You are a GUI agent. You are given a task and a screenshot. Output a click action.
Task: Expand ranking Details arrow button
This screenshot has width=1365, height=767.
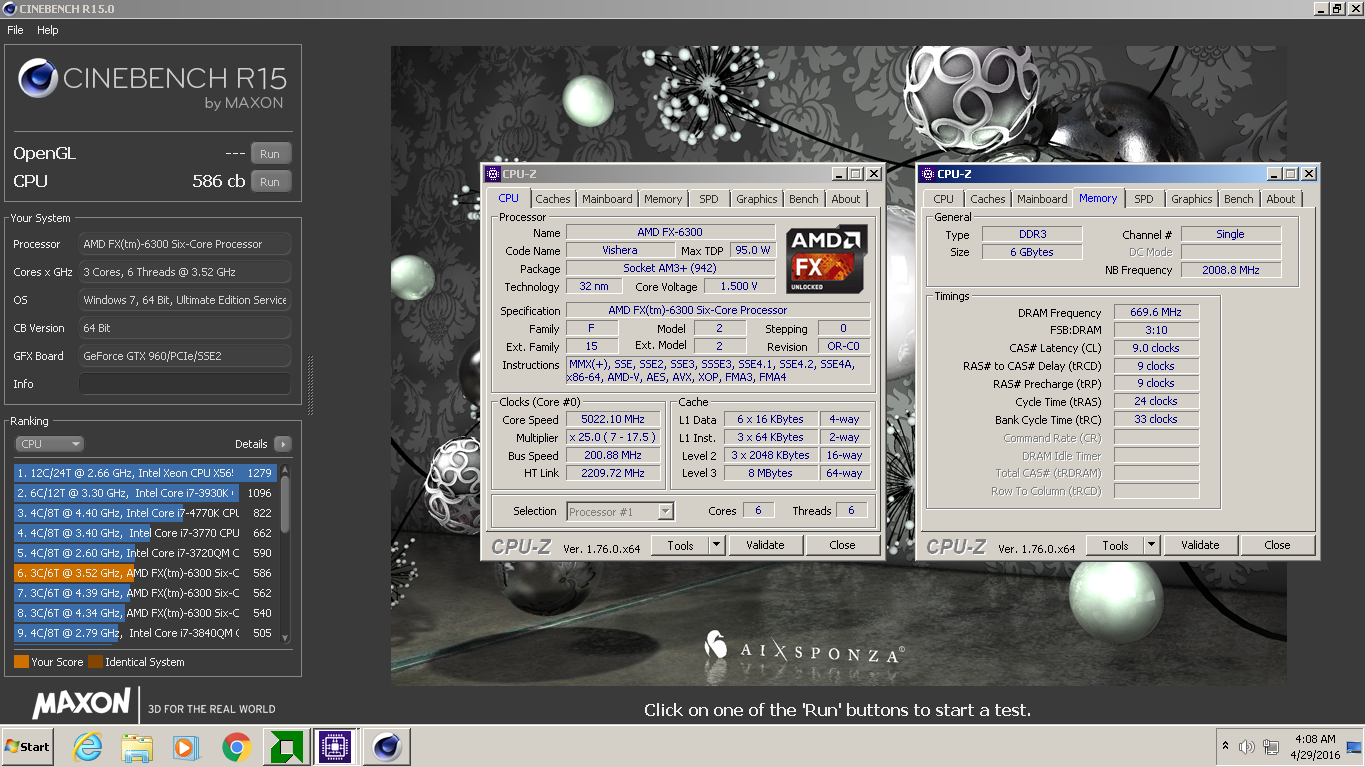click(282, 444)
